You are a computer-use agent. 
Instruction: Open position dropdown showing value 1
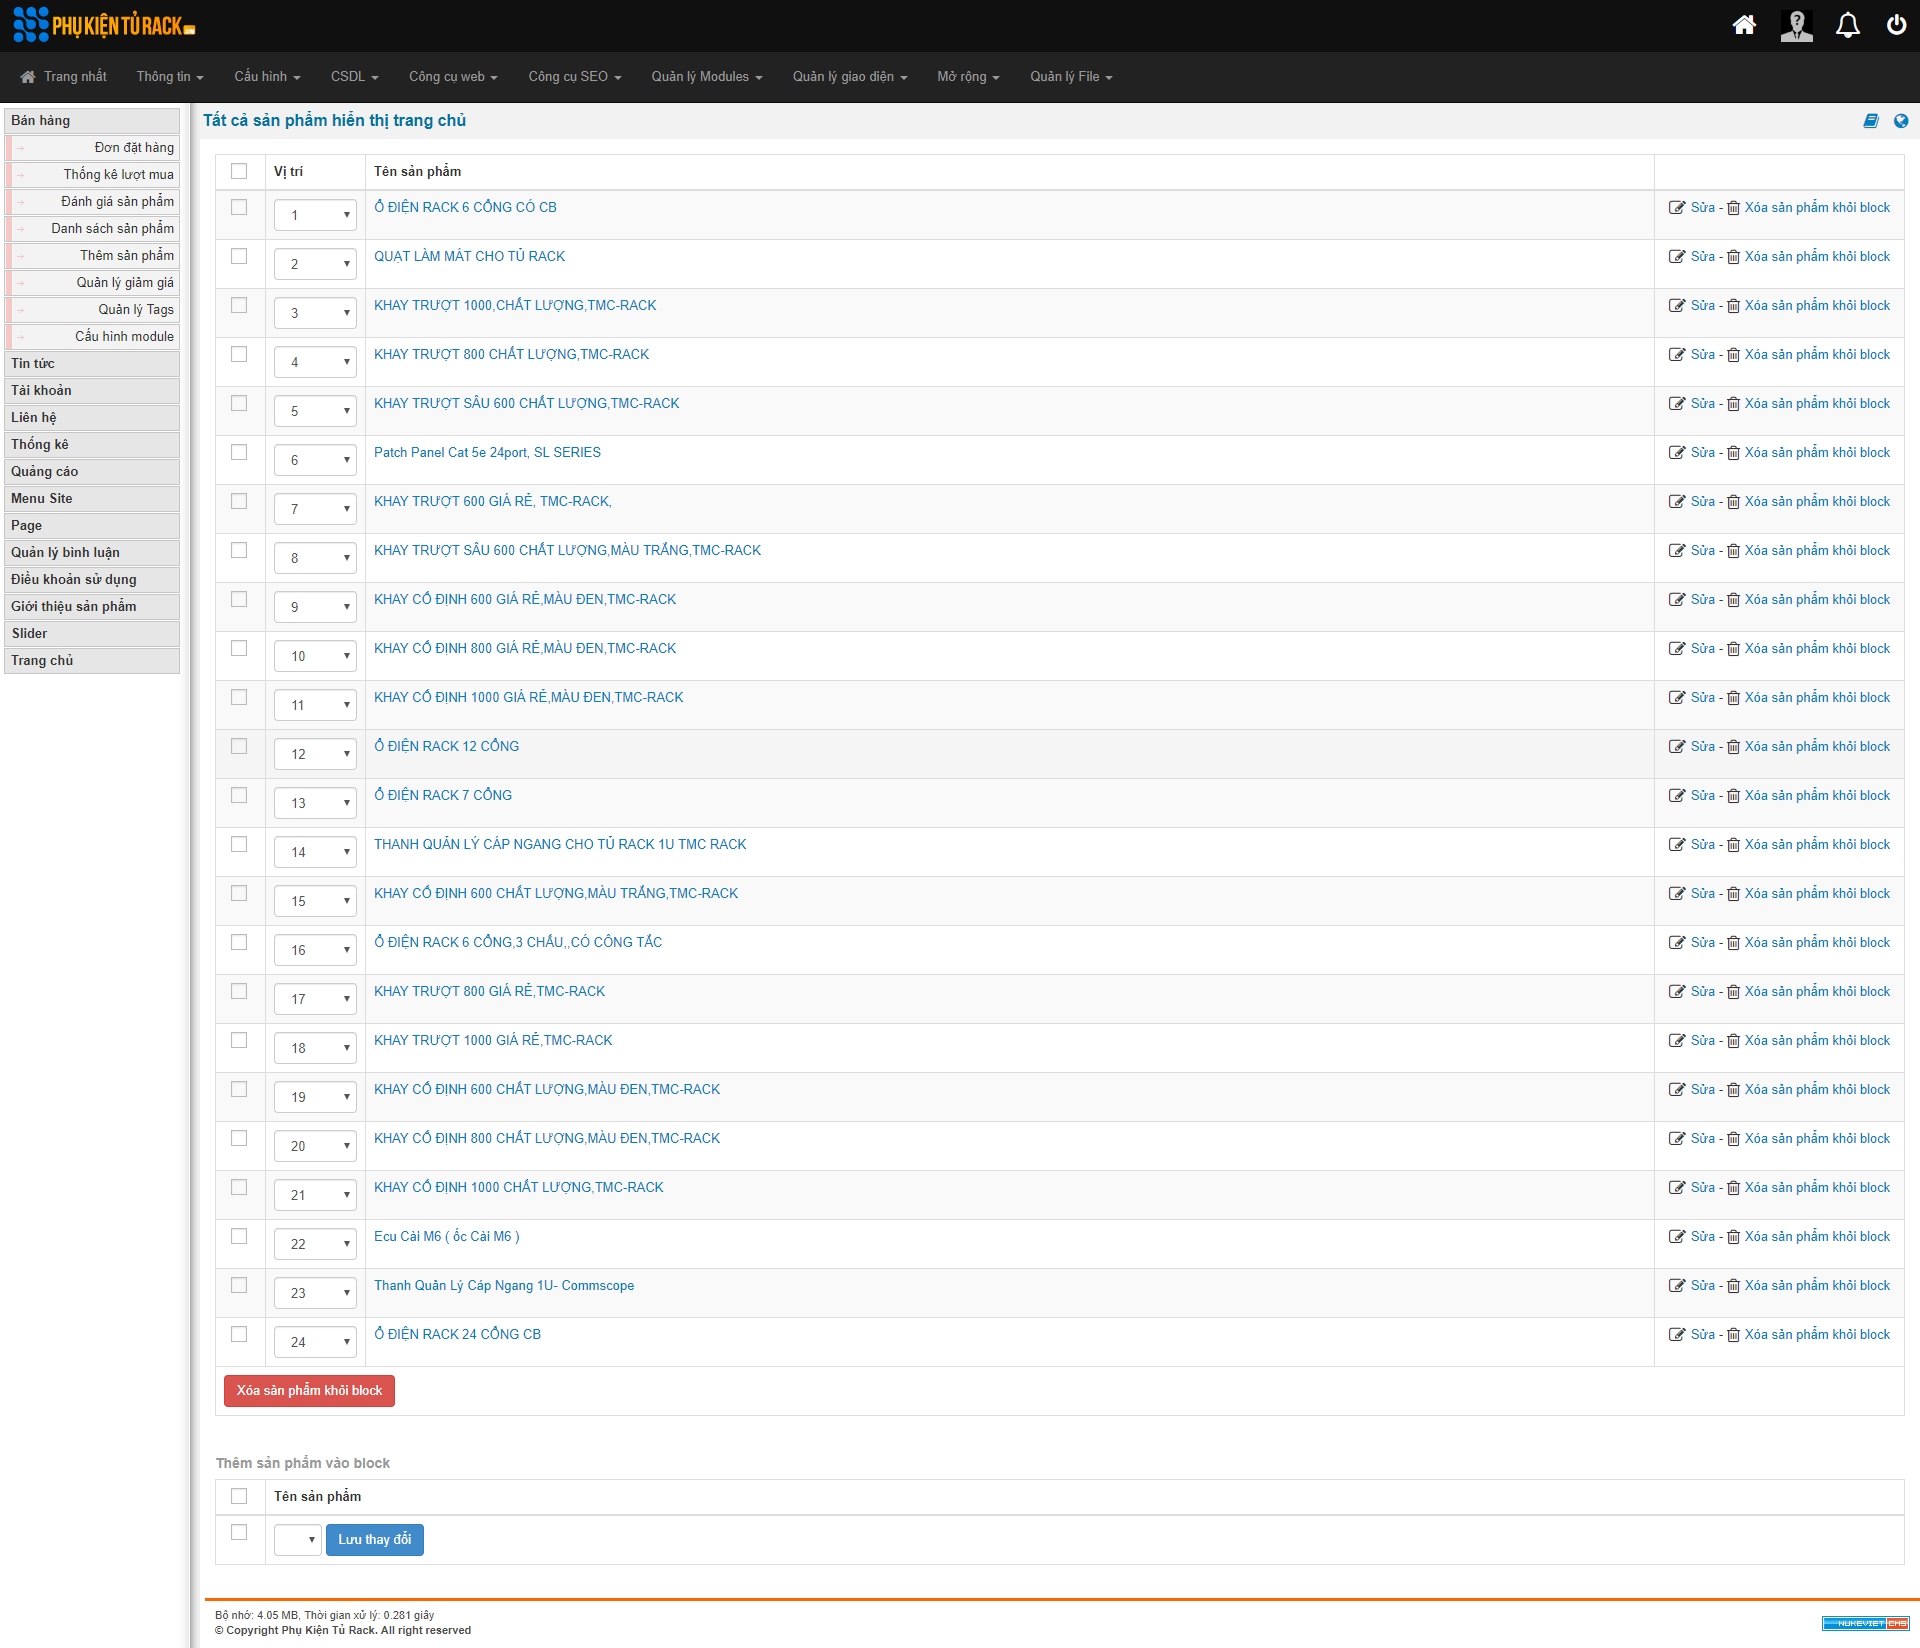(315, 215)
